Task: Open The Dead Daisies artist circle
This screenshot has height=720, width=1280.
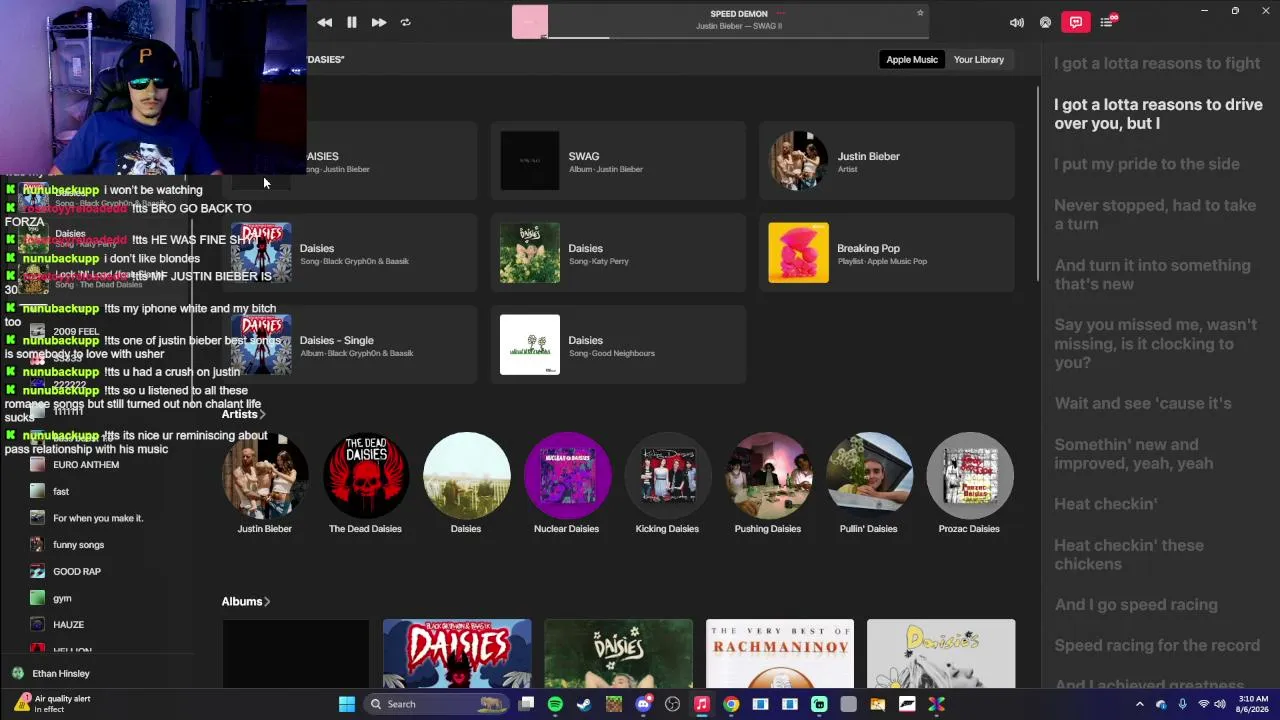Action: [x=365, y=476]
